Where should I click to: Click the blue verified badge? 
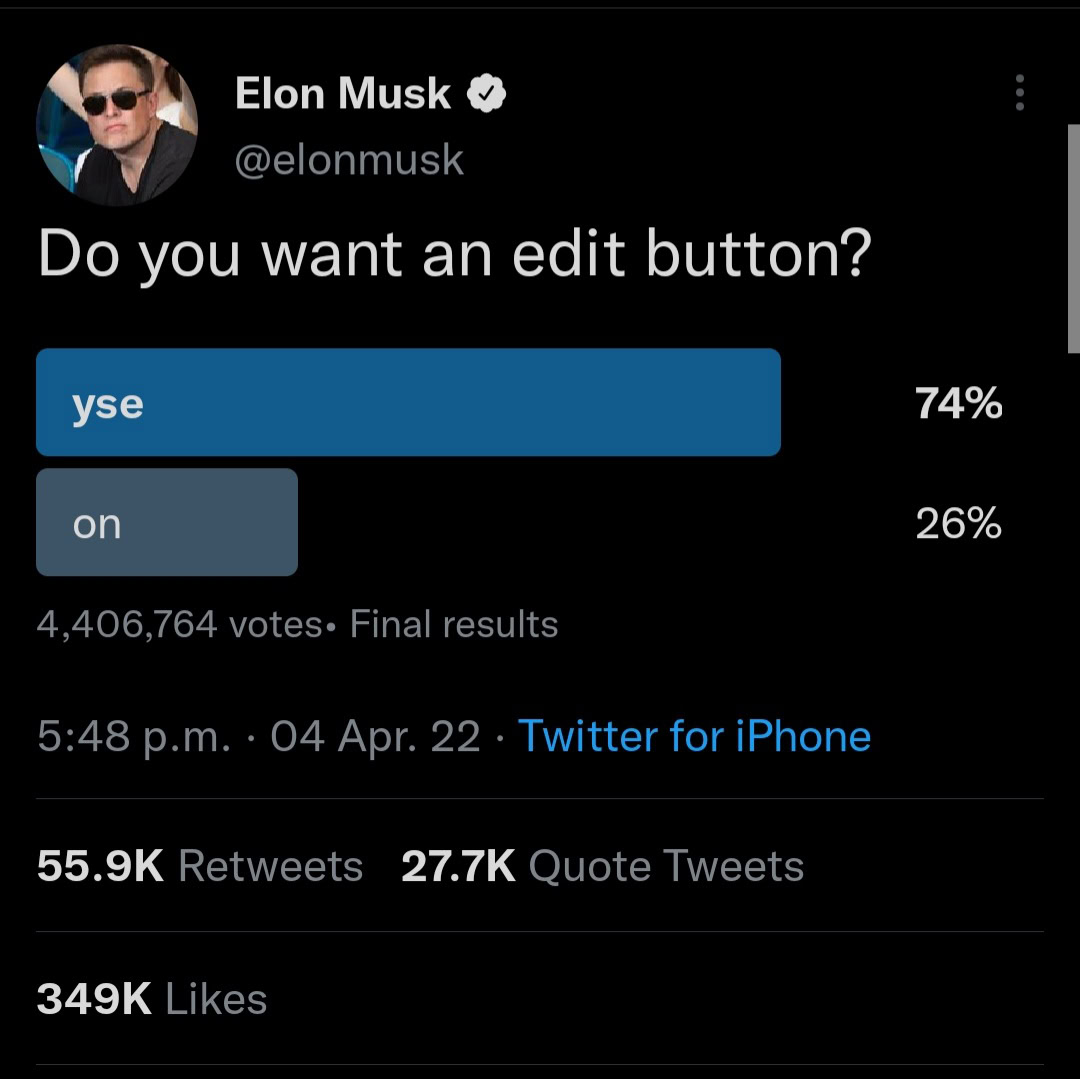pyautogui.click(x=487, y=94)
